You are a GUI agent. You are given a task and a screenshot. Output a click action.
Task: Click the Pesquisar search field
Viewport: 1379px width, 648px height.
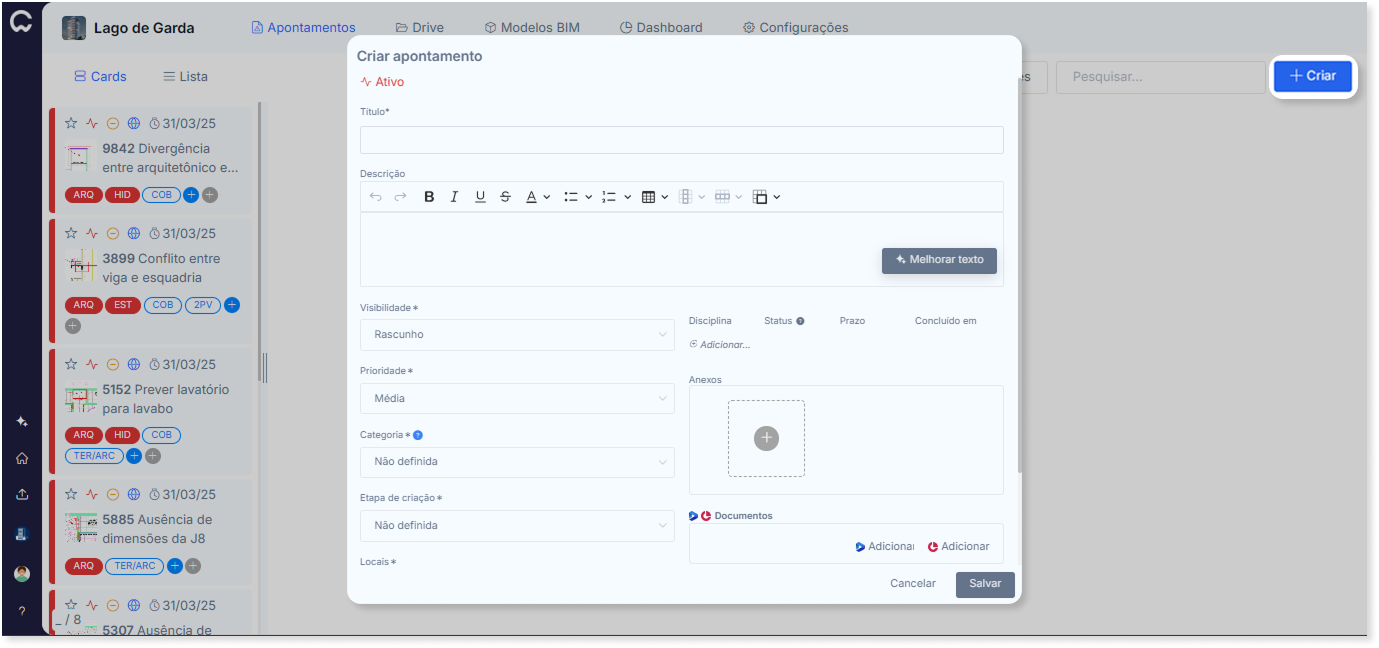click(1161, 76)
